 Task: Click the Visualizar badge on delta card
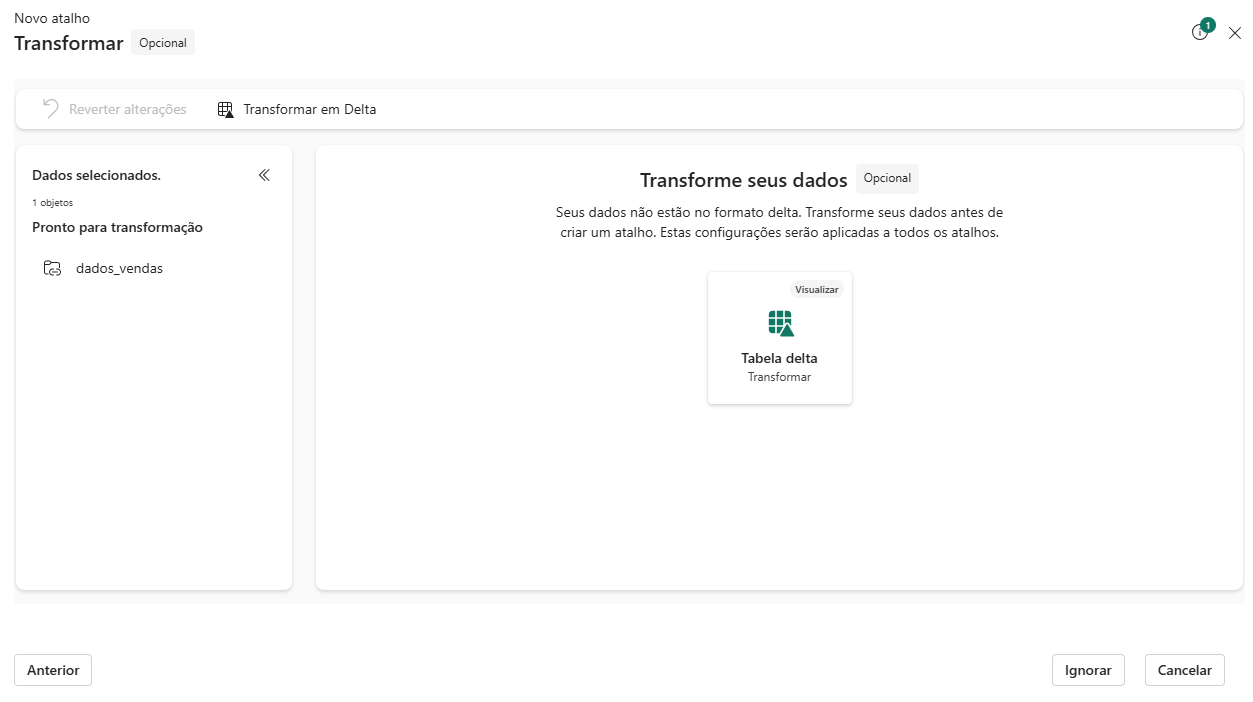tap(817, 289)
